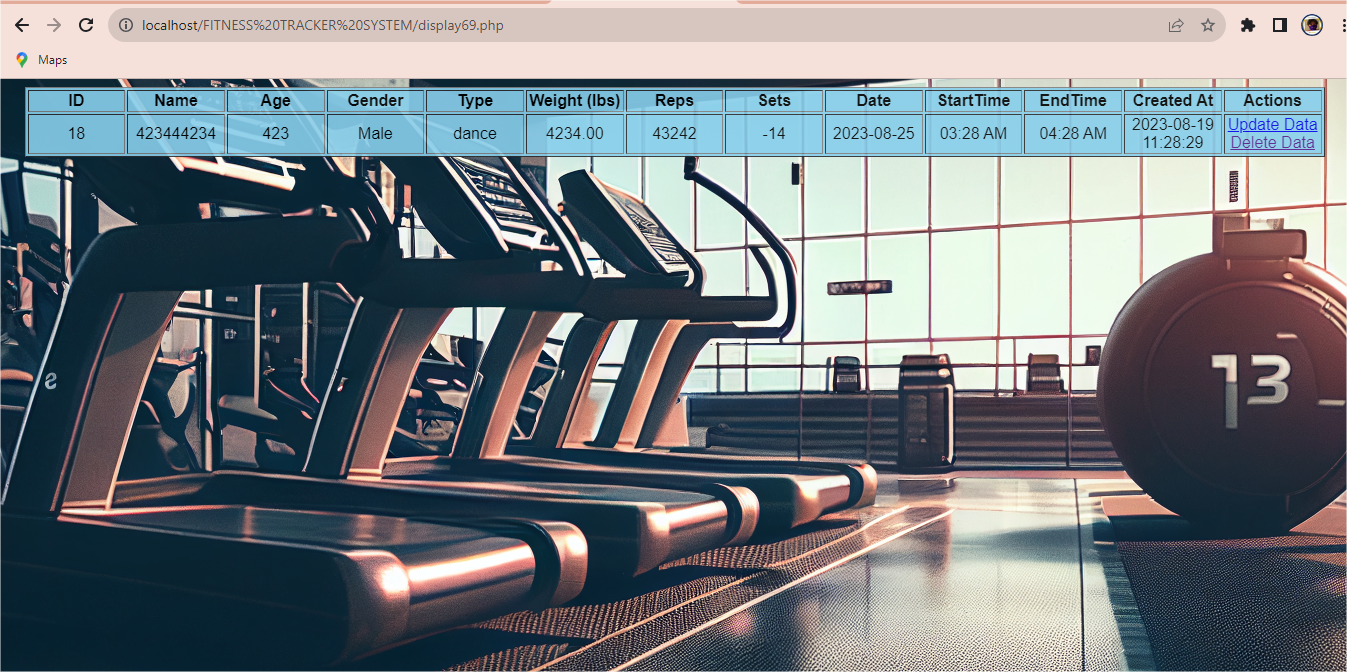Click the reps cell 43242
1347x672 pixels.
pos(674,134)
